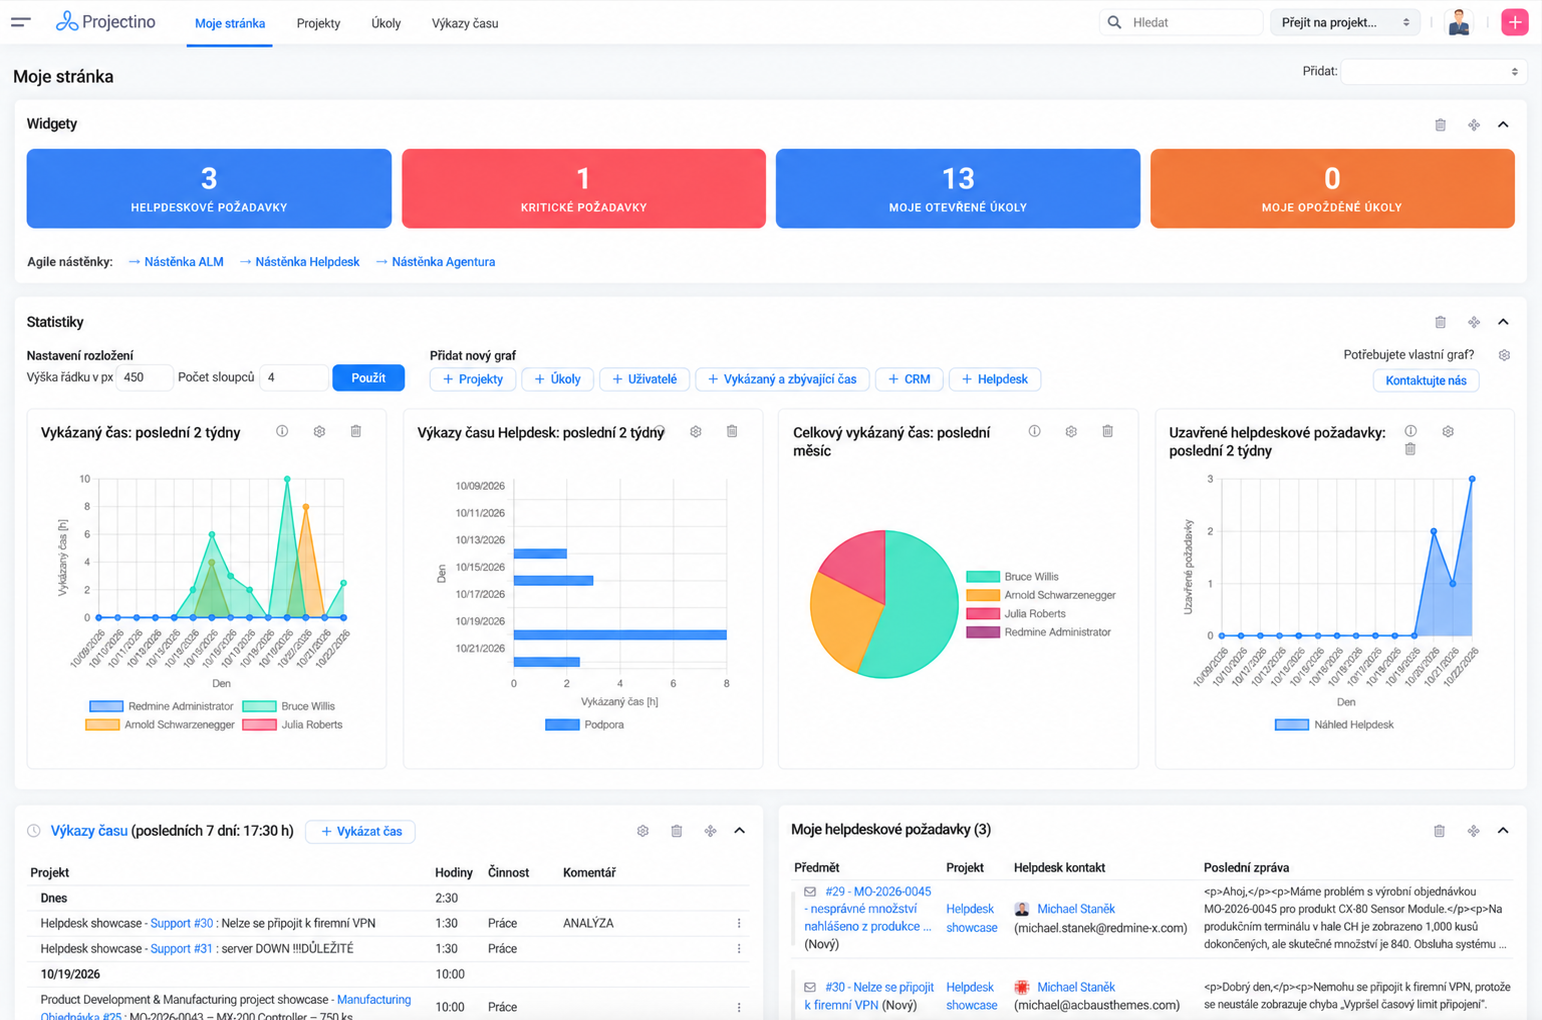The width and height of the screenshot is (1542, 1020).
Task: Open settings gear next to Potřebujete vlastní graf
Action: click(x=1504, y=355)
